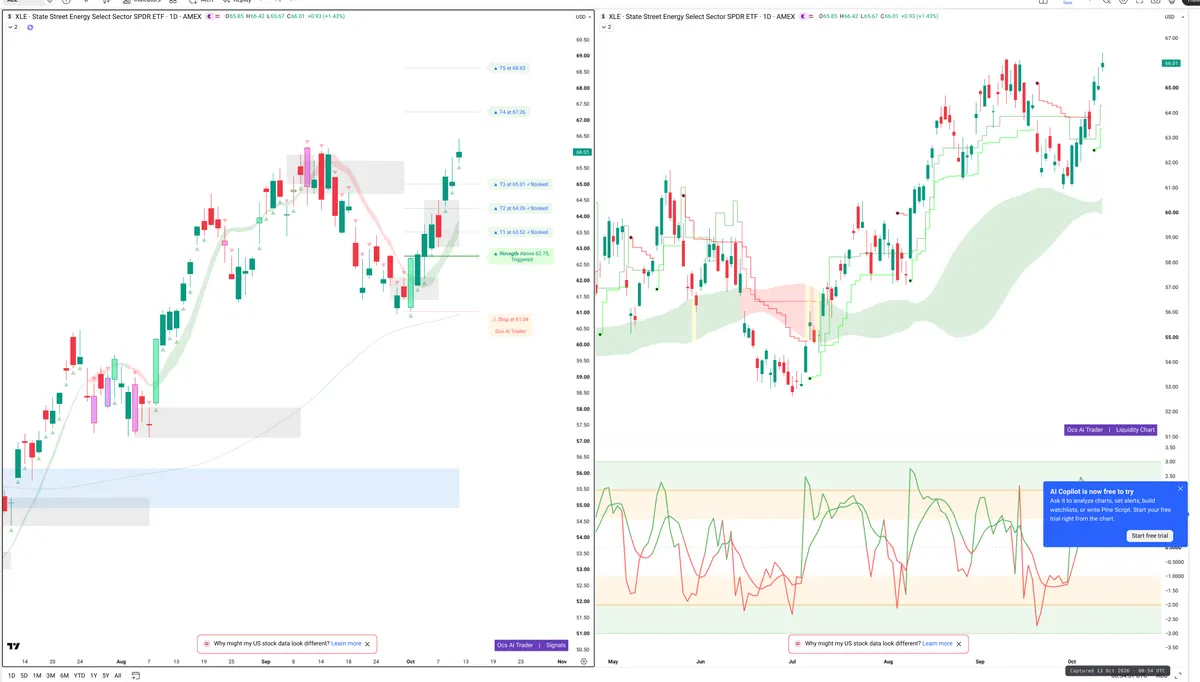The height and width of the screenshot is (682, 1200).
Task: Select the 5D time range
Action: click(x=24, y=676)
